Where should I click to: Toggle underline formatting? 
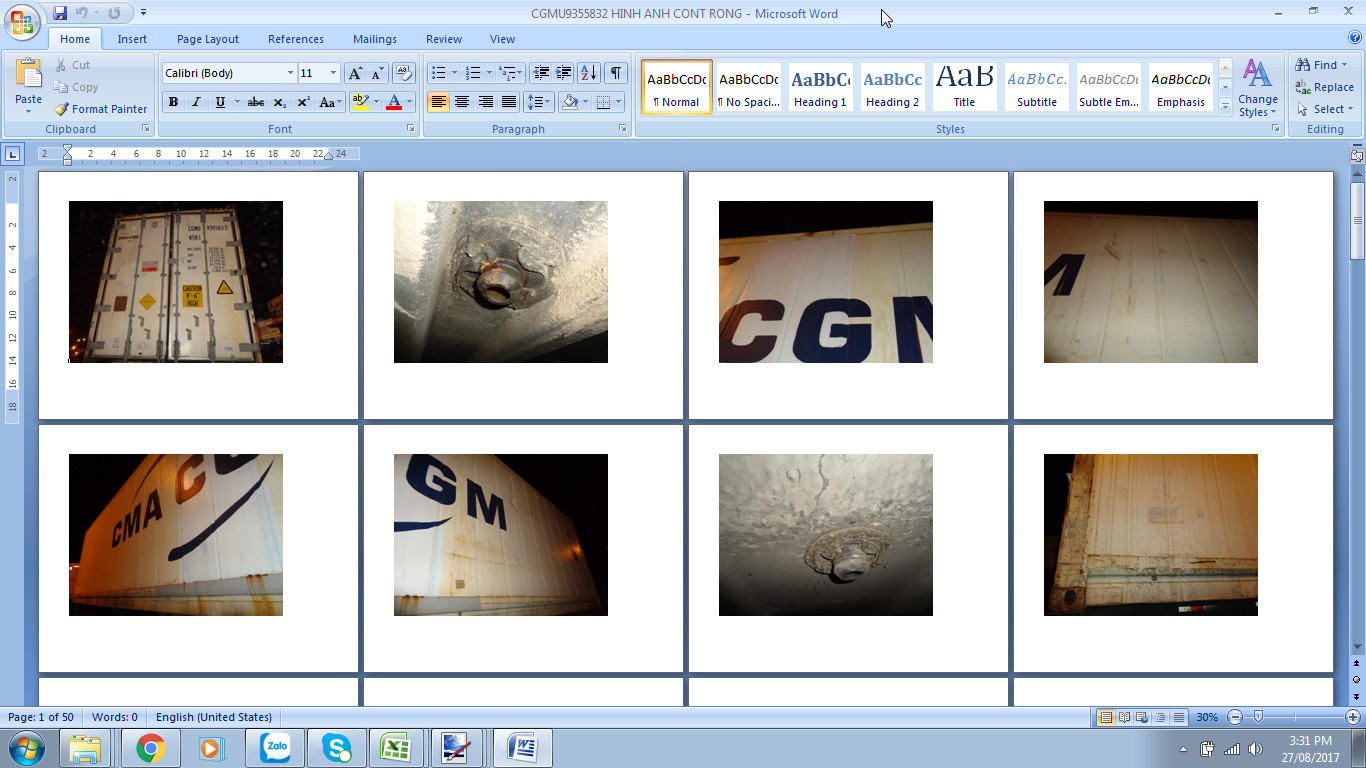point(219,102)
